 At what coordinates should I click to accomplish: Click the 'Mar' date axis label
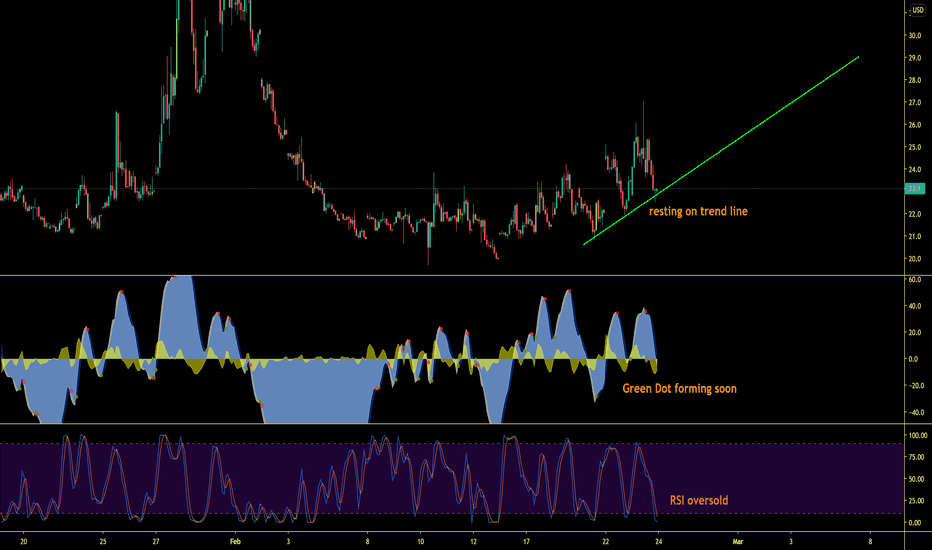click(738, 542)
